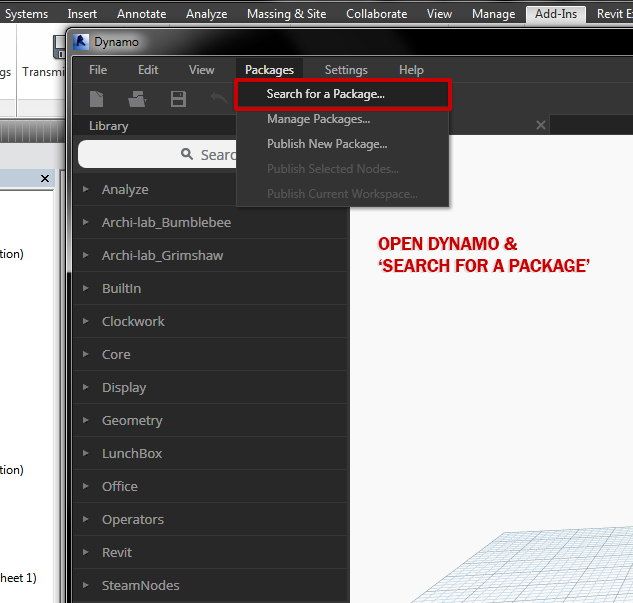Viewport: 633px width, 603px height.
Task: Click the Save disk icon in Dynamo toolbar
Action: click(x=178, y=99)
